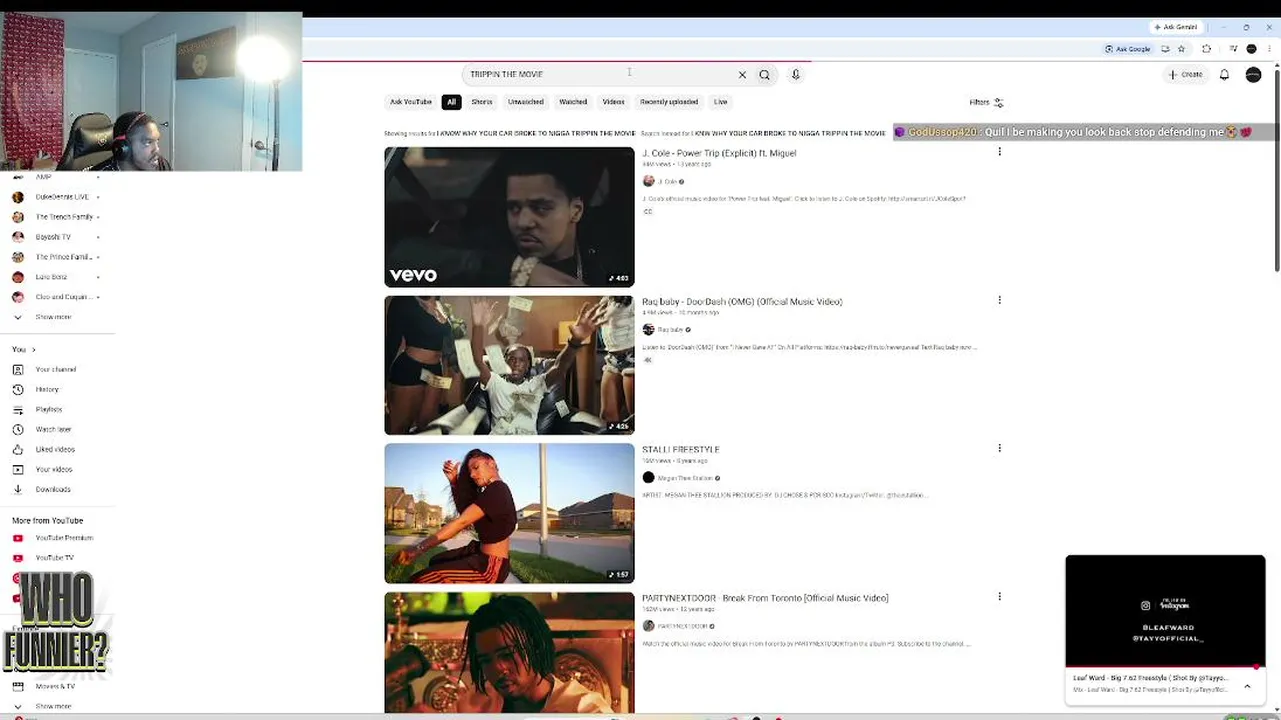Open the Movies & TV icon

18,686
